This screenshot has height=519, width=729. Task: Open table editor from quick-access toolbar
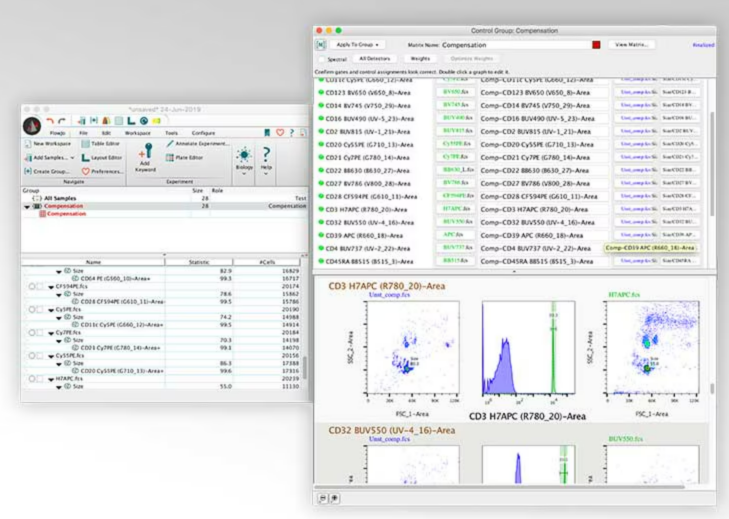pos(119,121)
